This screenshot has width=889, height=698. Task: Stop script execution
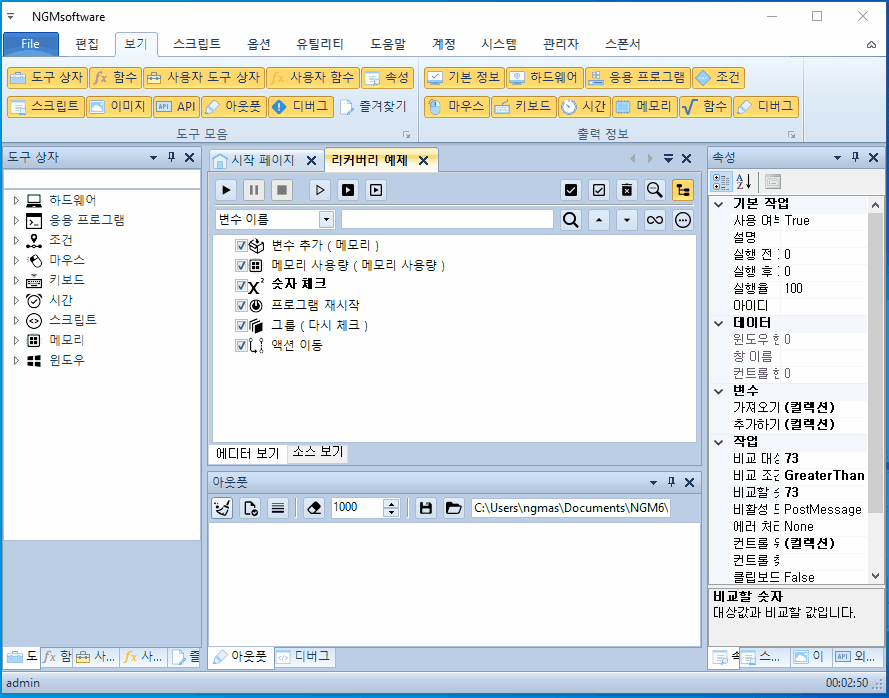tap(282, 190)
